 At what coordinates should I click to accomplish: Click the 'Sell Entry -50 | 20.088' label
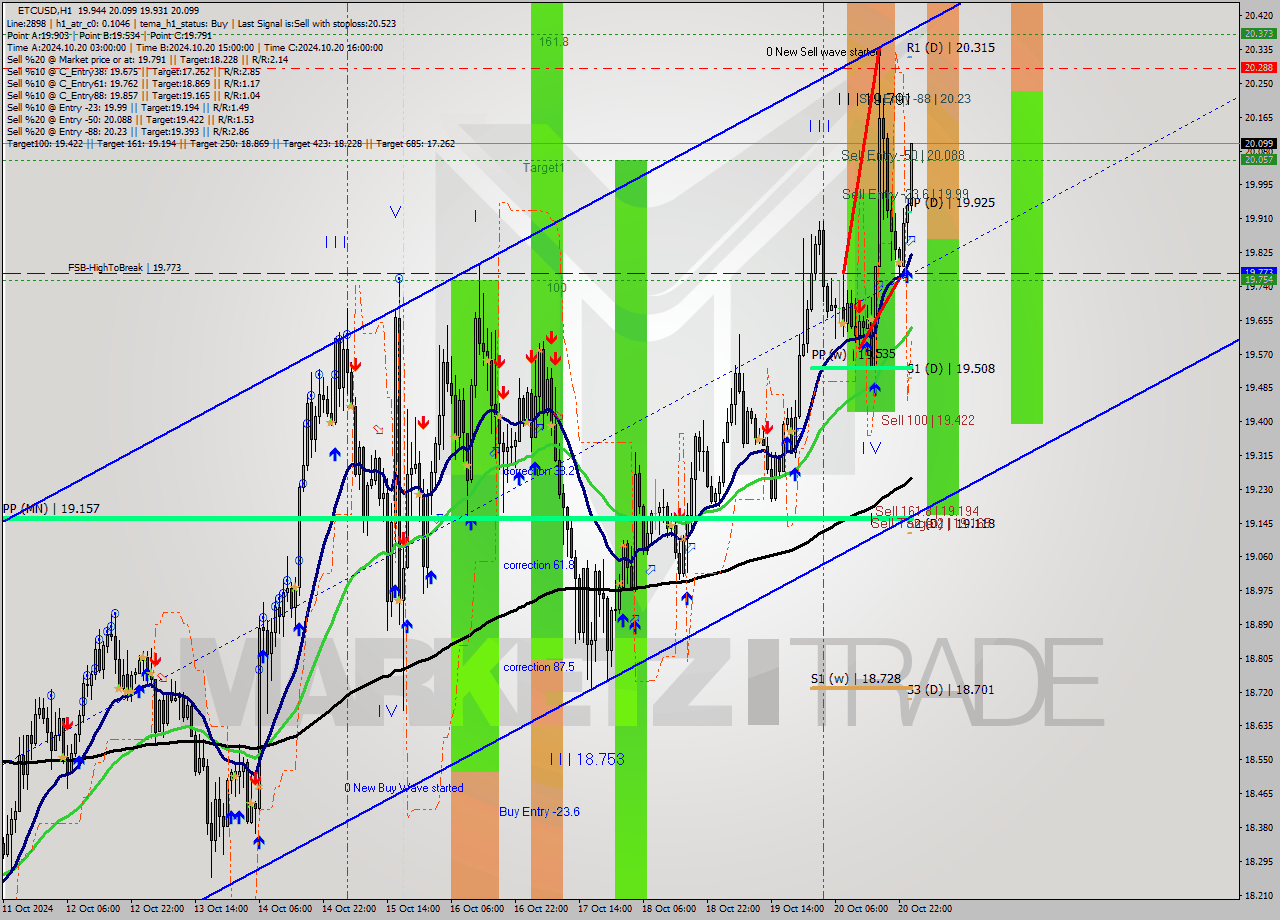(x=903, y=156)
